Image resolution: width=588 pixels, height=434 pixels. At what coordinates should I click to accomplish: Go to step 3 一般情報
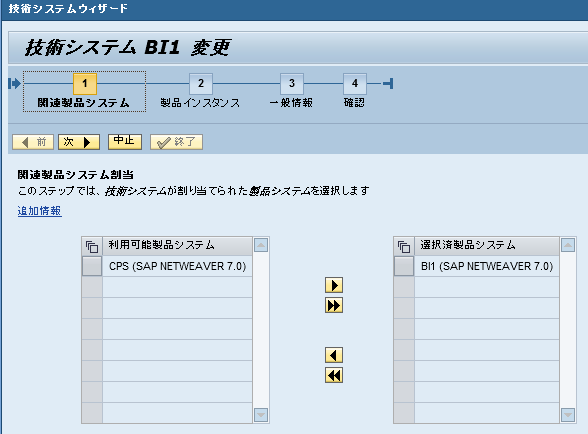[x=291, y=91]
